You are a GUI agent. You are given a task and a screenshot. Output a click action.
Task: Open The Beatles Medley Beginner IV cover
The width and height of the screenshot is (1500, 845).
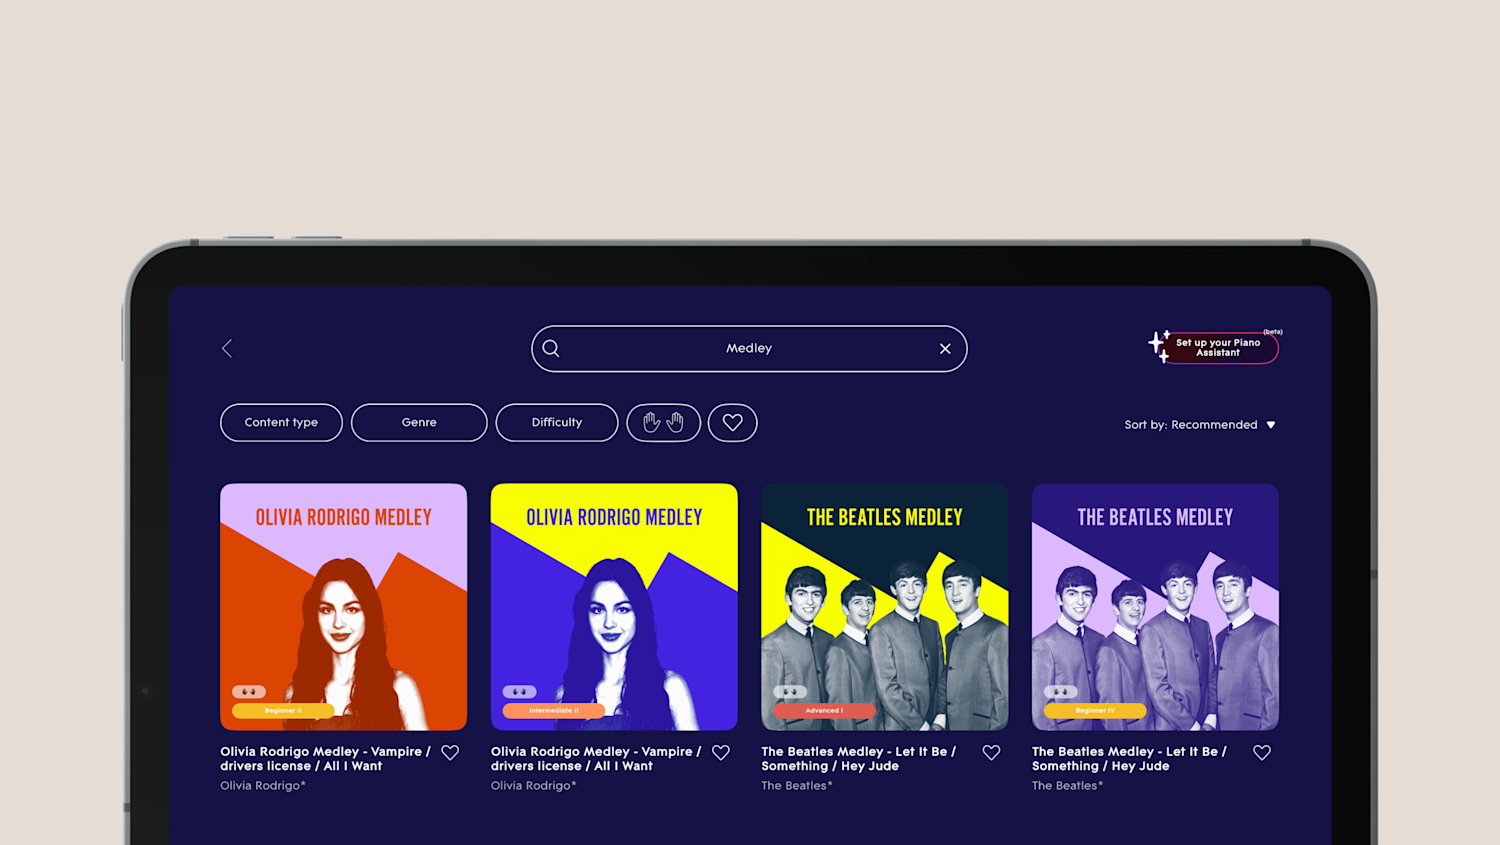point(1155,607)
